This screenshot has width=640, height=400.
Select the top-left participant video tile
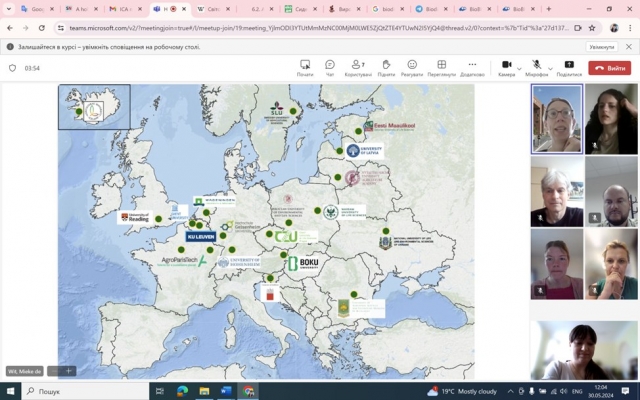(x=557, y=118)
